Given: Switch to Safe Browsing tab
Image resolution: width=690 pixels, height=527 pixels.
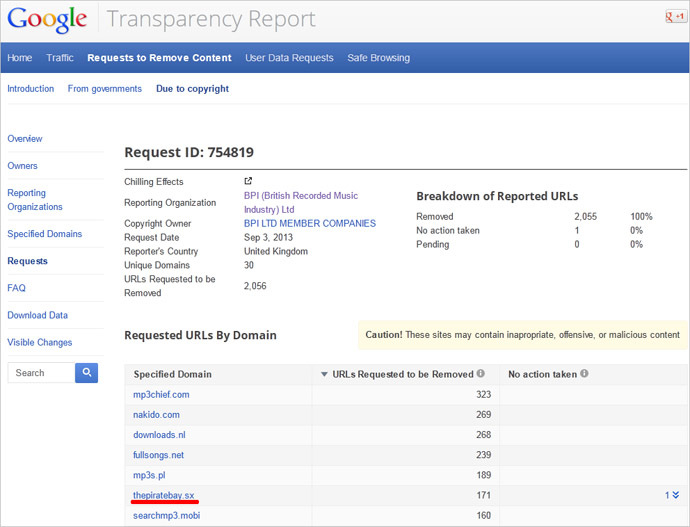Looking at the screenshot, I should pos(378,58).
